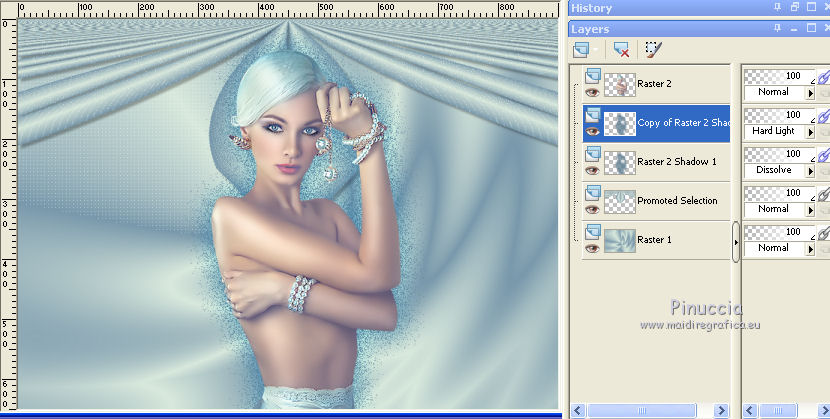Select the Raster 2 layer thumbnail
This screenshot has width=830, height=419.
click(x=620, y=84)
